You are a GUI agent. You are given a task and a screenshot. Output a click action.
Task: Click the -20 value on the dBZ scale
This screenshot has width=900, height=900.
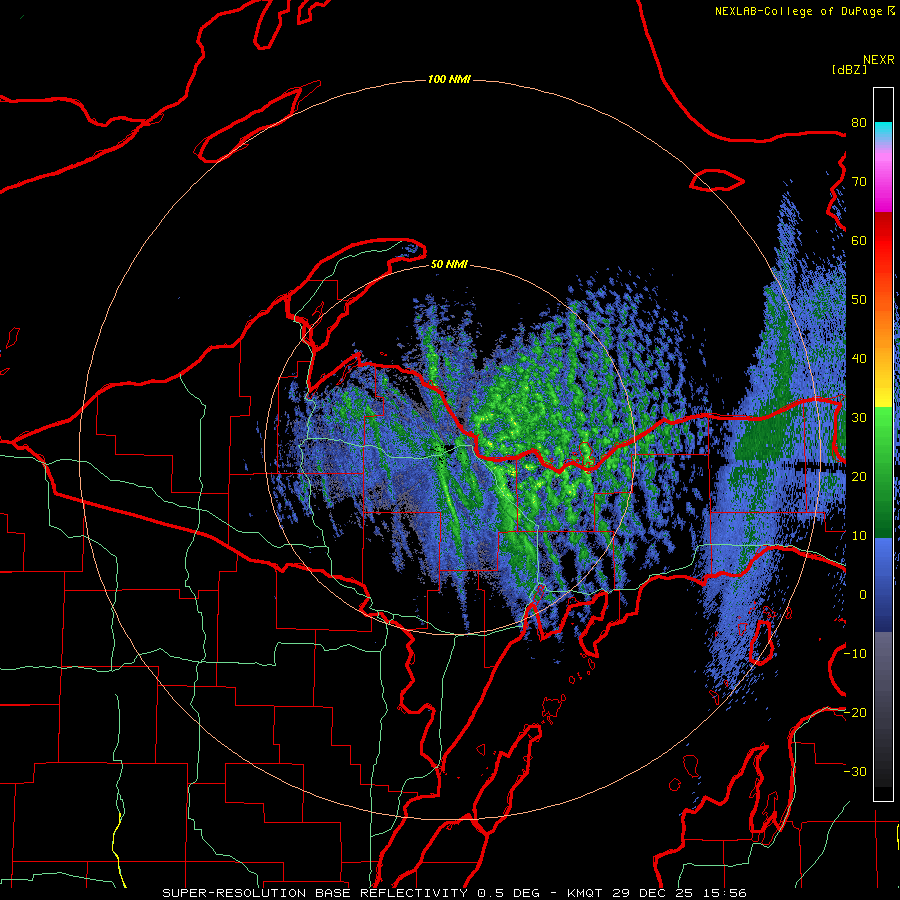[855, 712]
